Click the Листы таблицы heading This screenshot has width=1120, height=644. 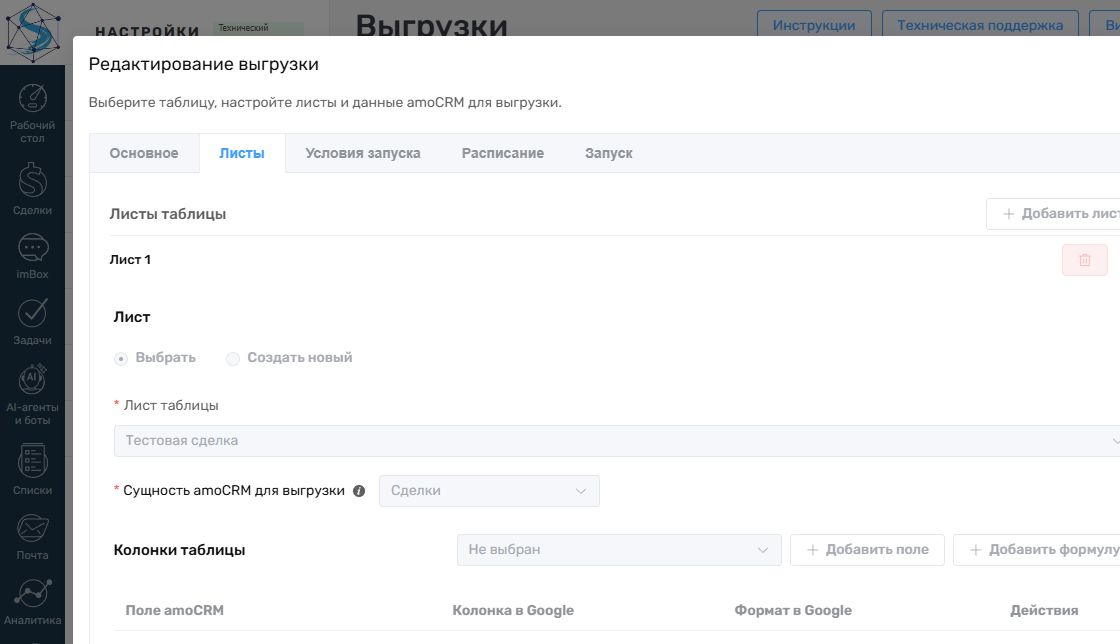(x=168, y=214)
